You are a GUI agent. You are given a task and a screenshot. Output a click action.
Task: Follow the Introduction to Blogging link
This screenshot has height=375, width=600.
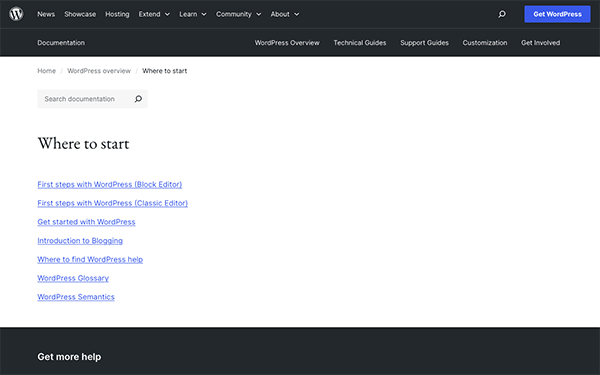point(80,241)
